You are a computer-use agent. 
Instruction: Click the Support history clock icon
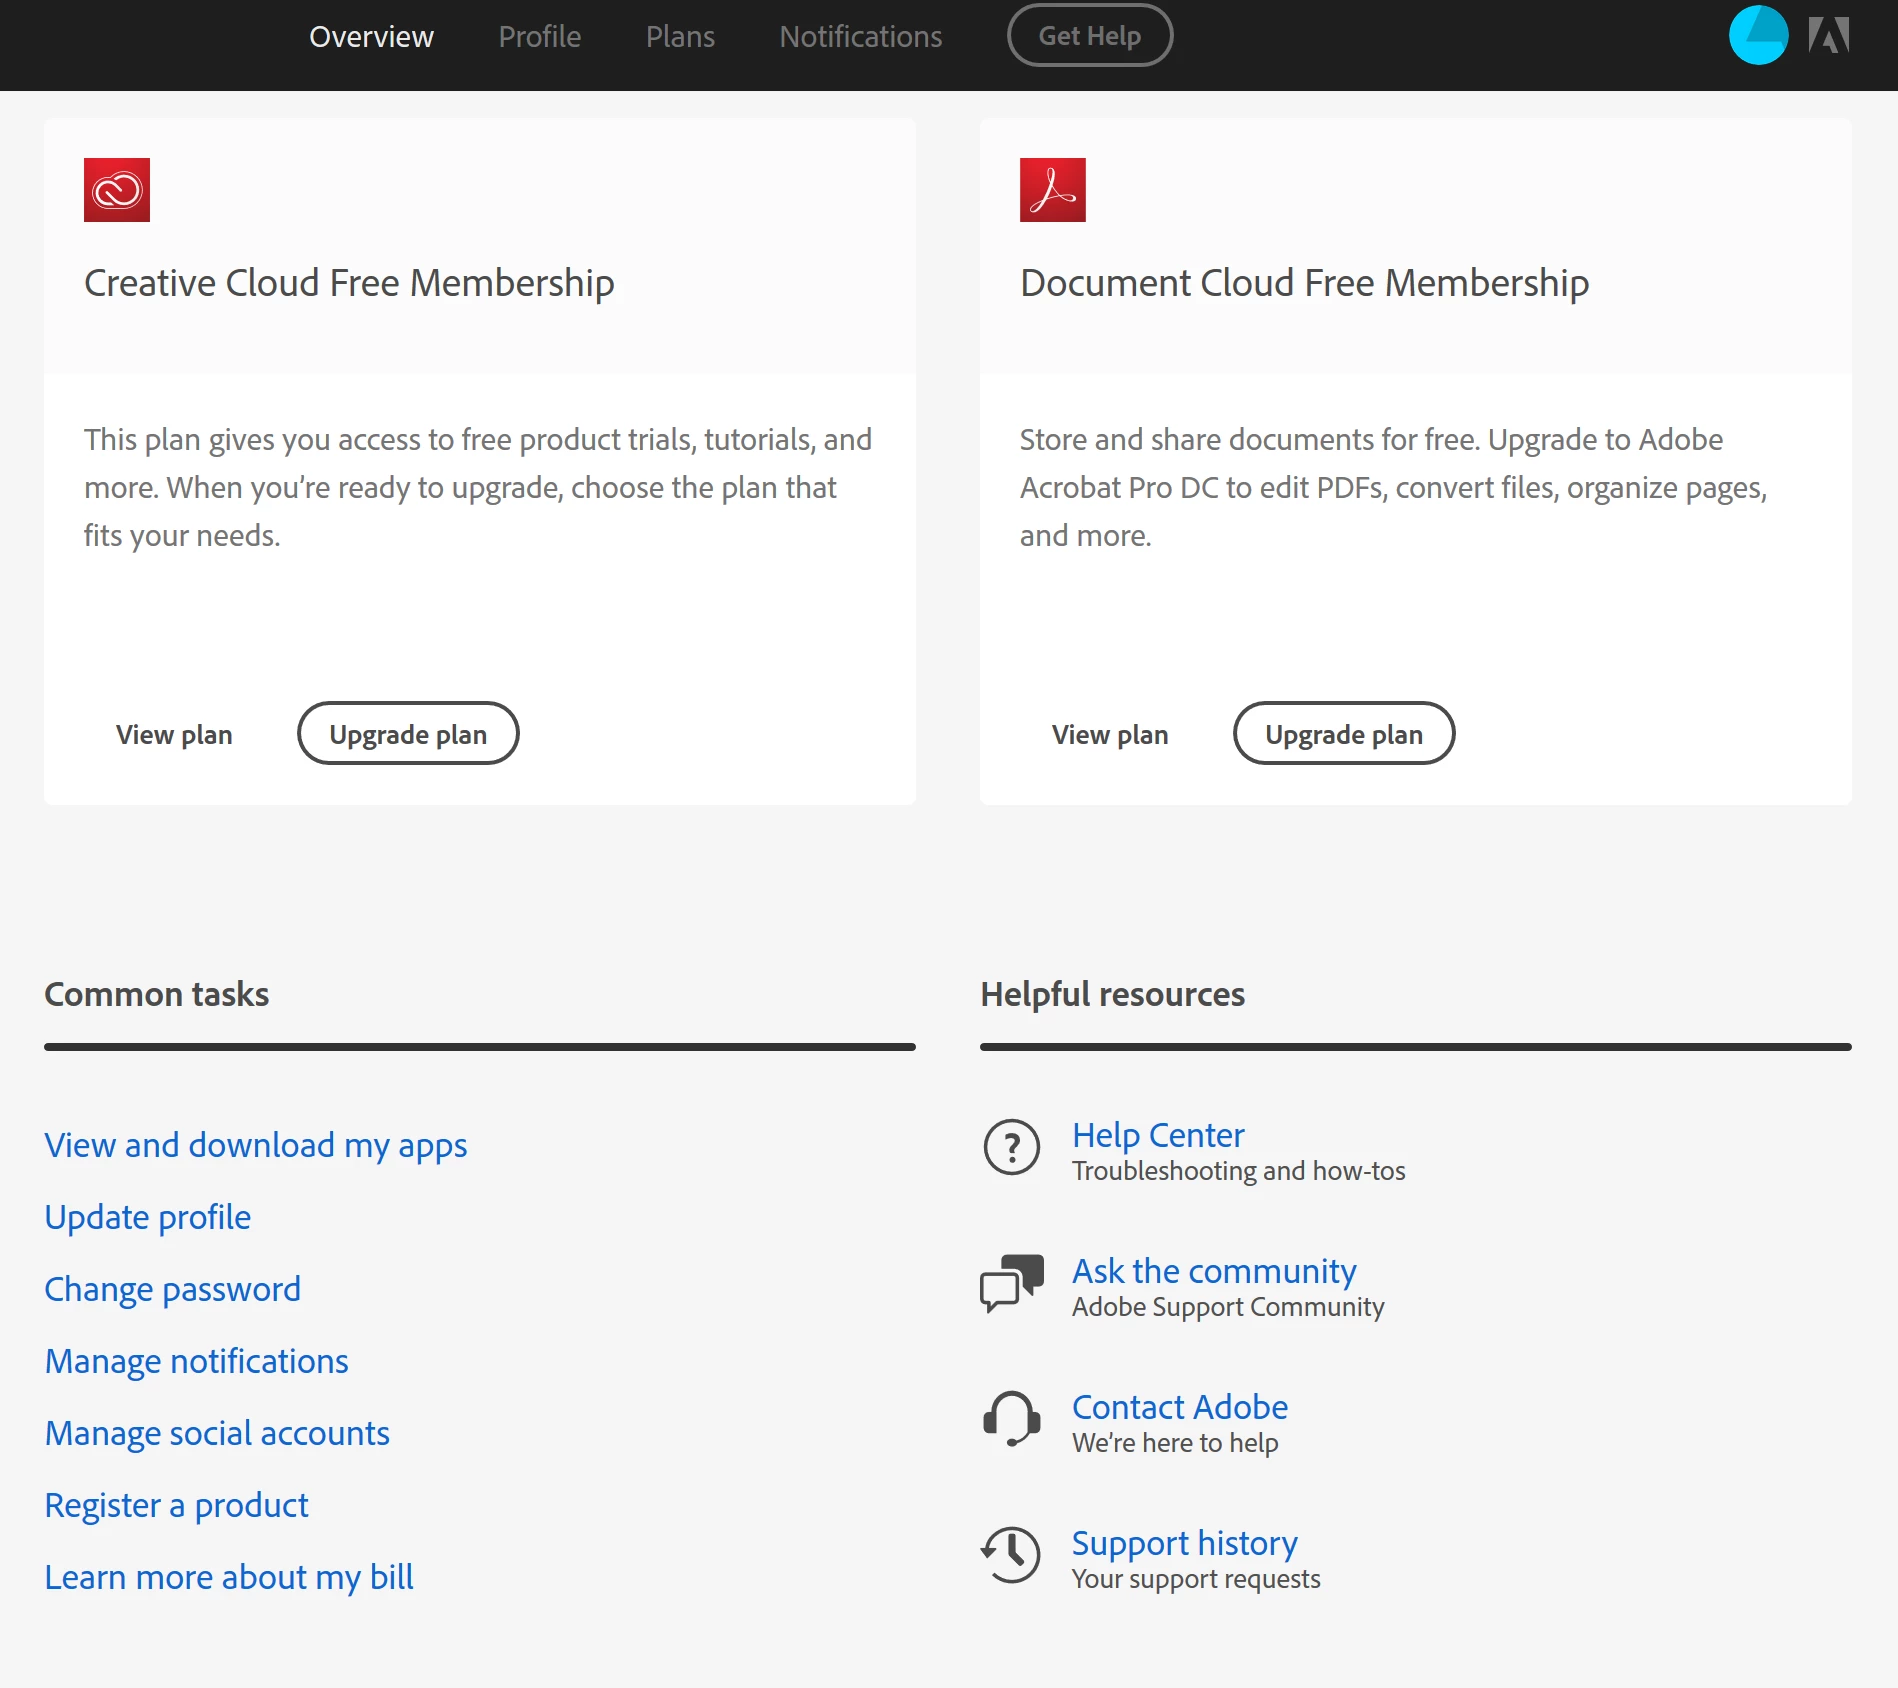point(1011,1555)
